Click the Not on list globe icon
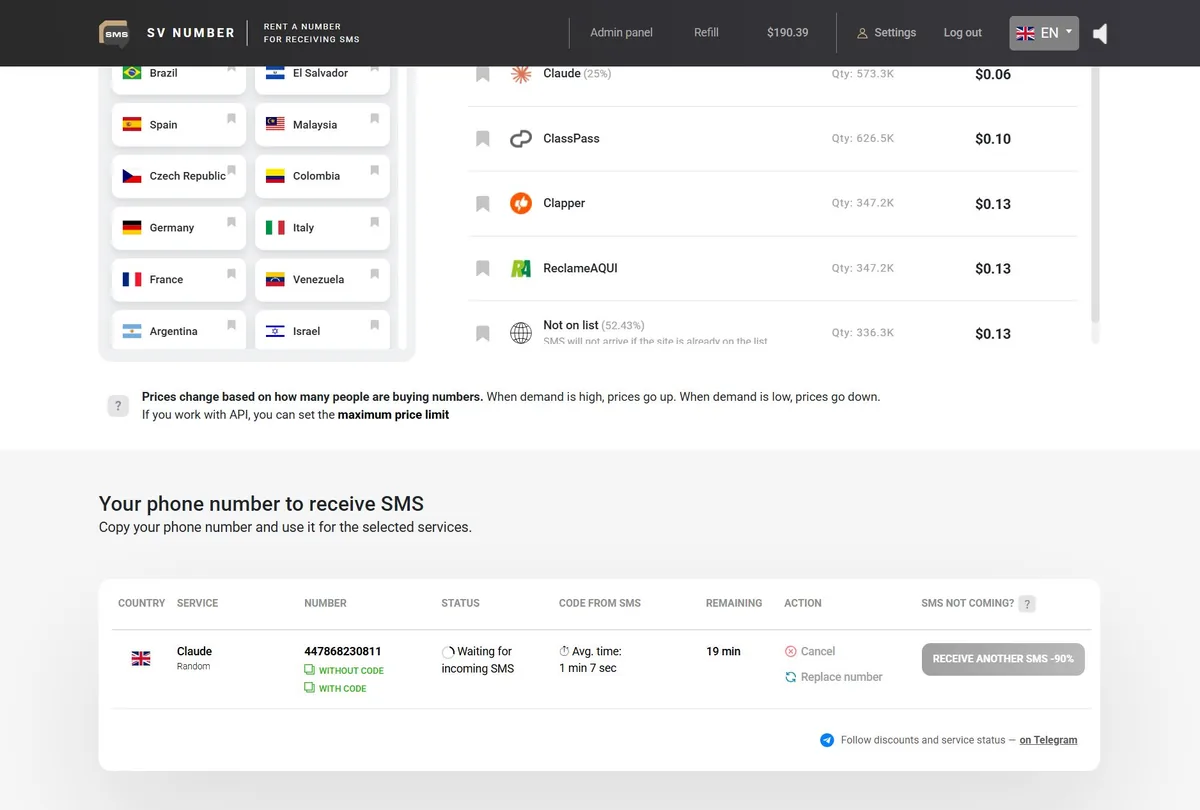 tap(520, 333)
